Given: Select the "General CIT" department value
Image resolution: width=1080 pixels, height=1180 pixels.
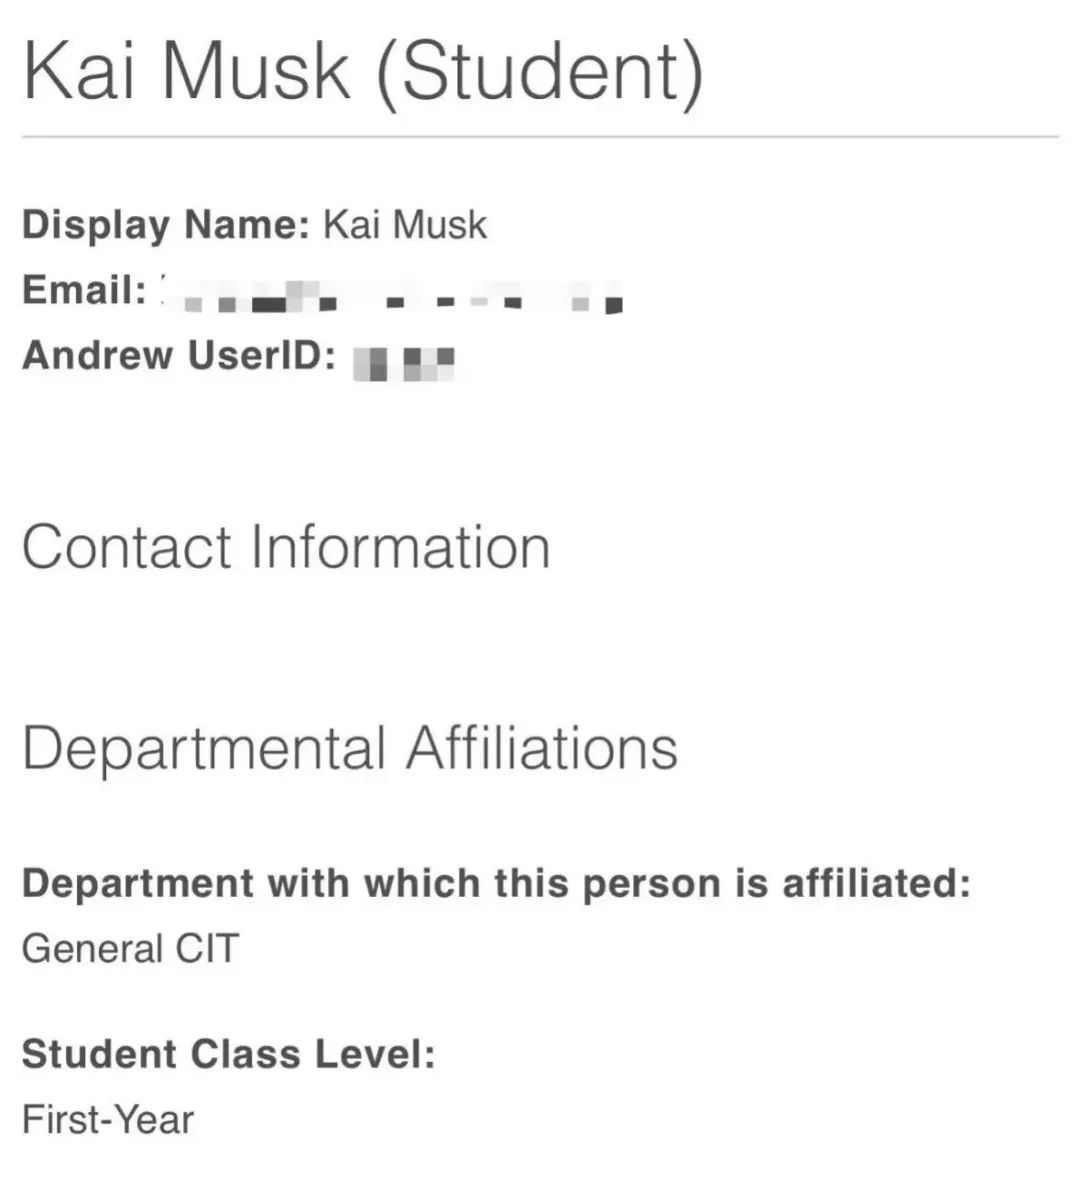Looking at the screenshot, I should [x=130, y=948].
